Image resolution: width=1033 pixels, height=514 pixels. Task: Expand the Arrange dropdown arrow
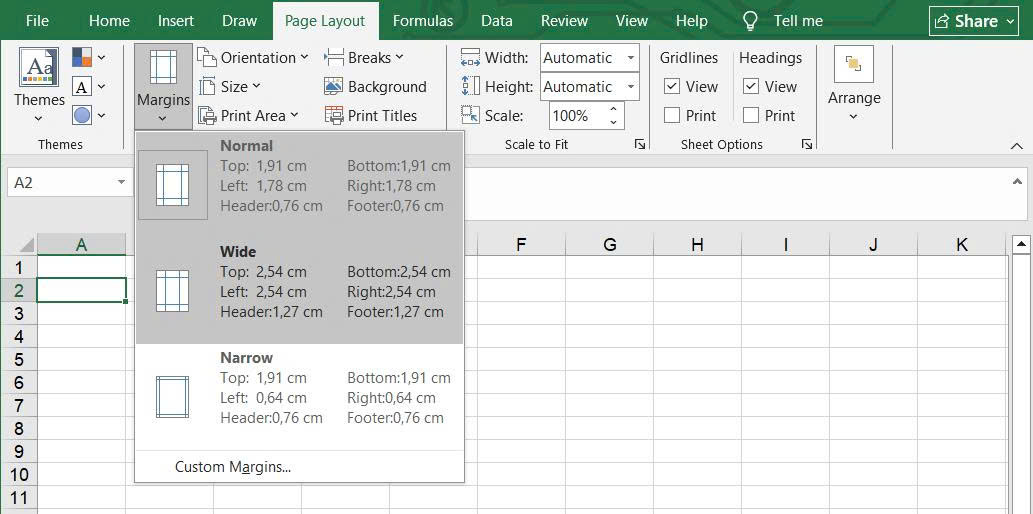click(854, 117)
